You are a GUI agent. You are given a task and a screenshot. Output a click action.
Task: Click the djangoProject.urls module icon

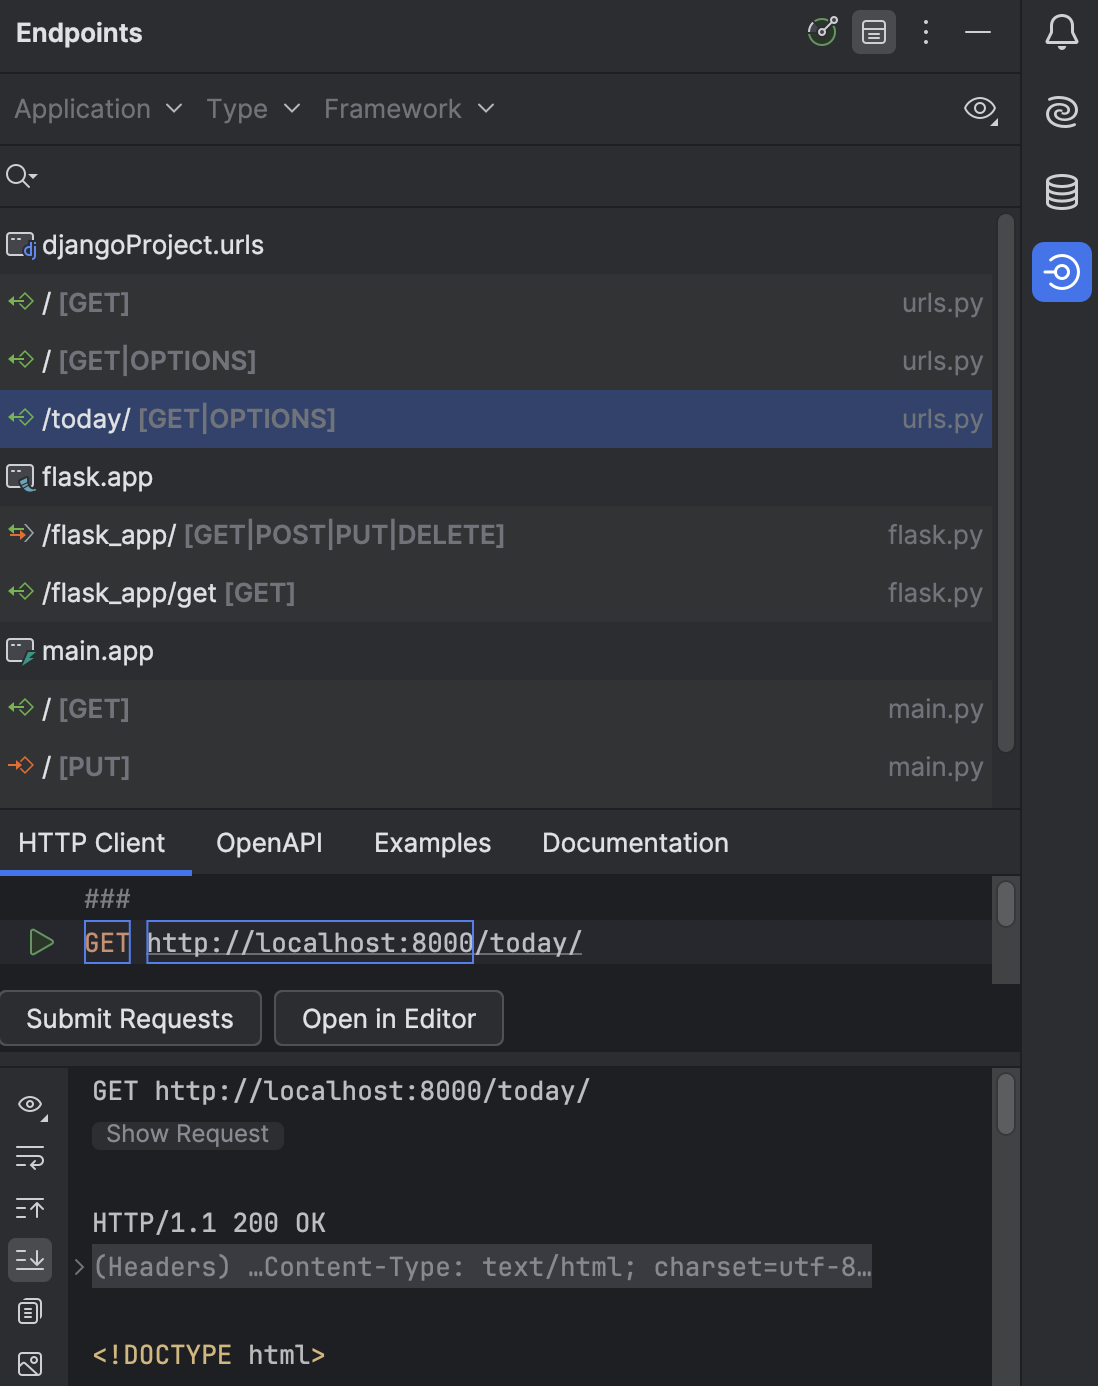(21, 245)
